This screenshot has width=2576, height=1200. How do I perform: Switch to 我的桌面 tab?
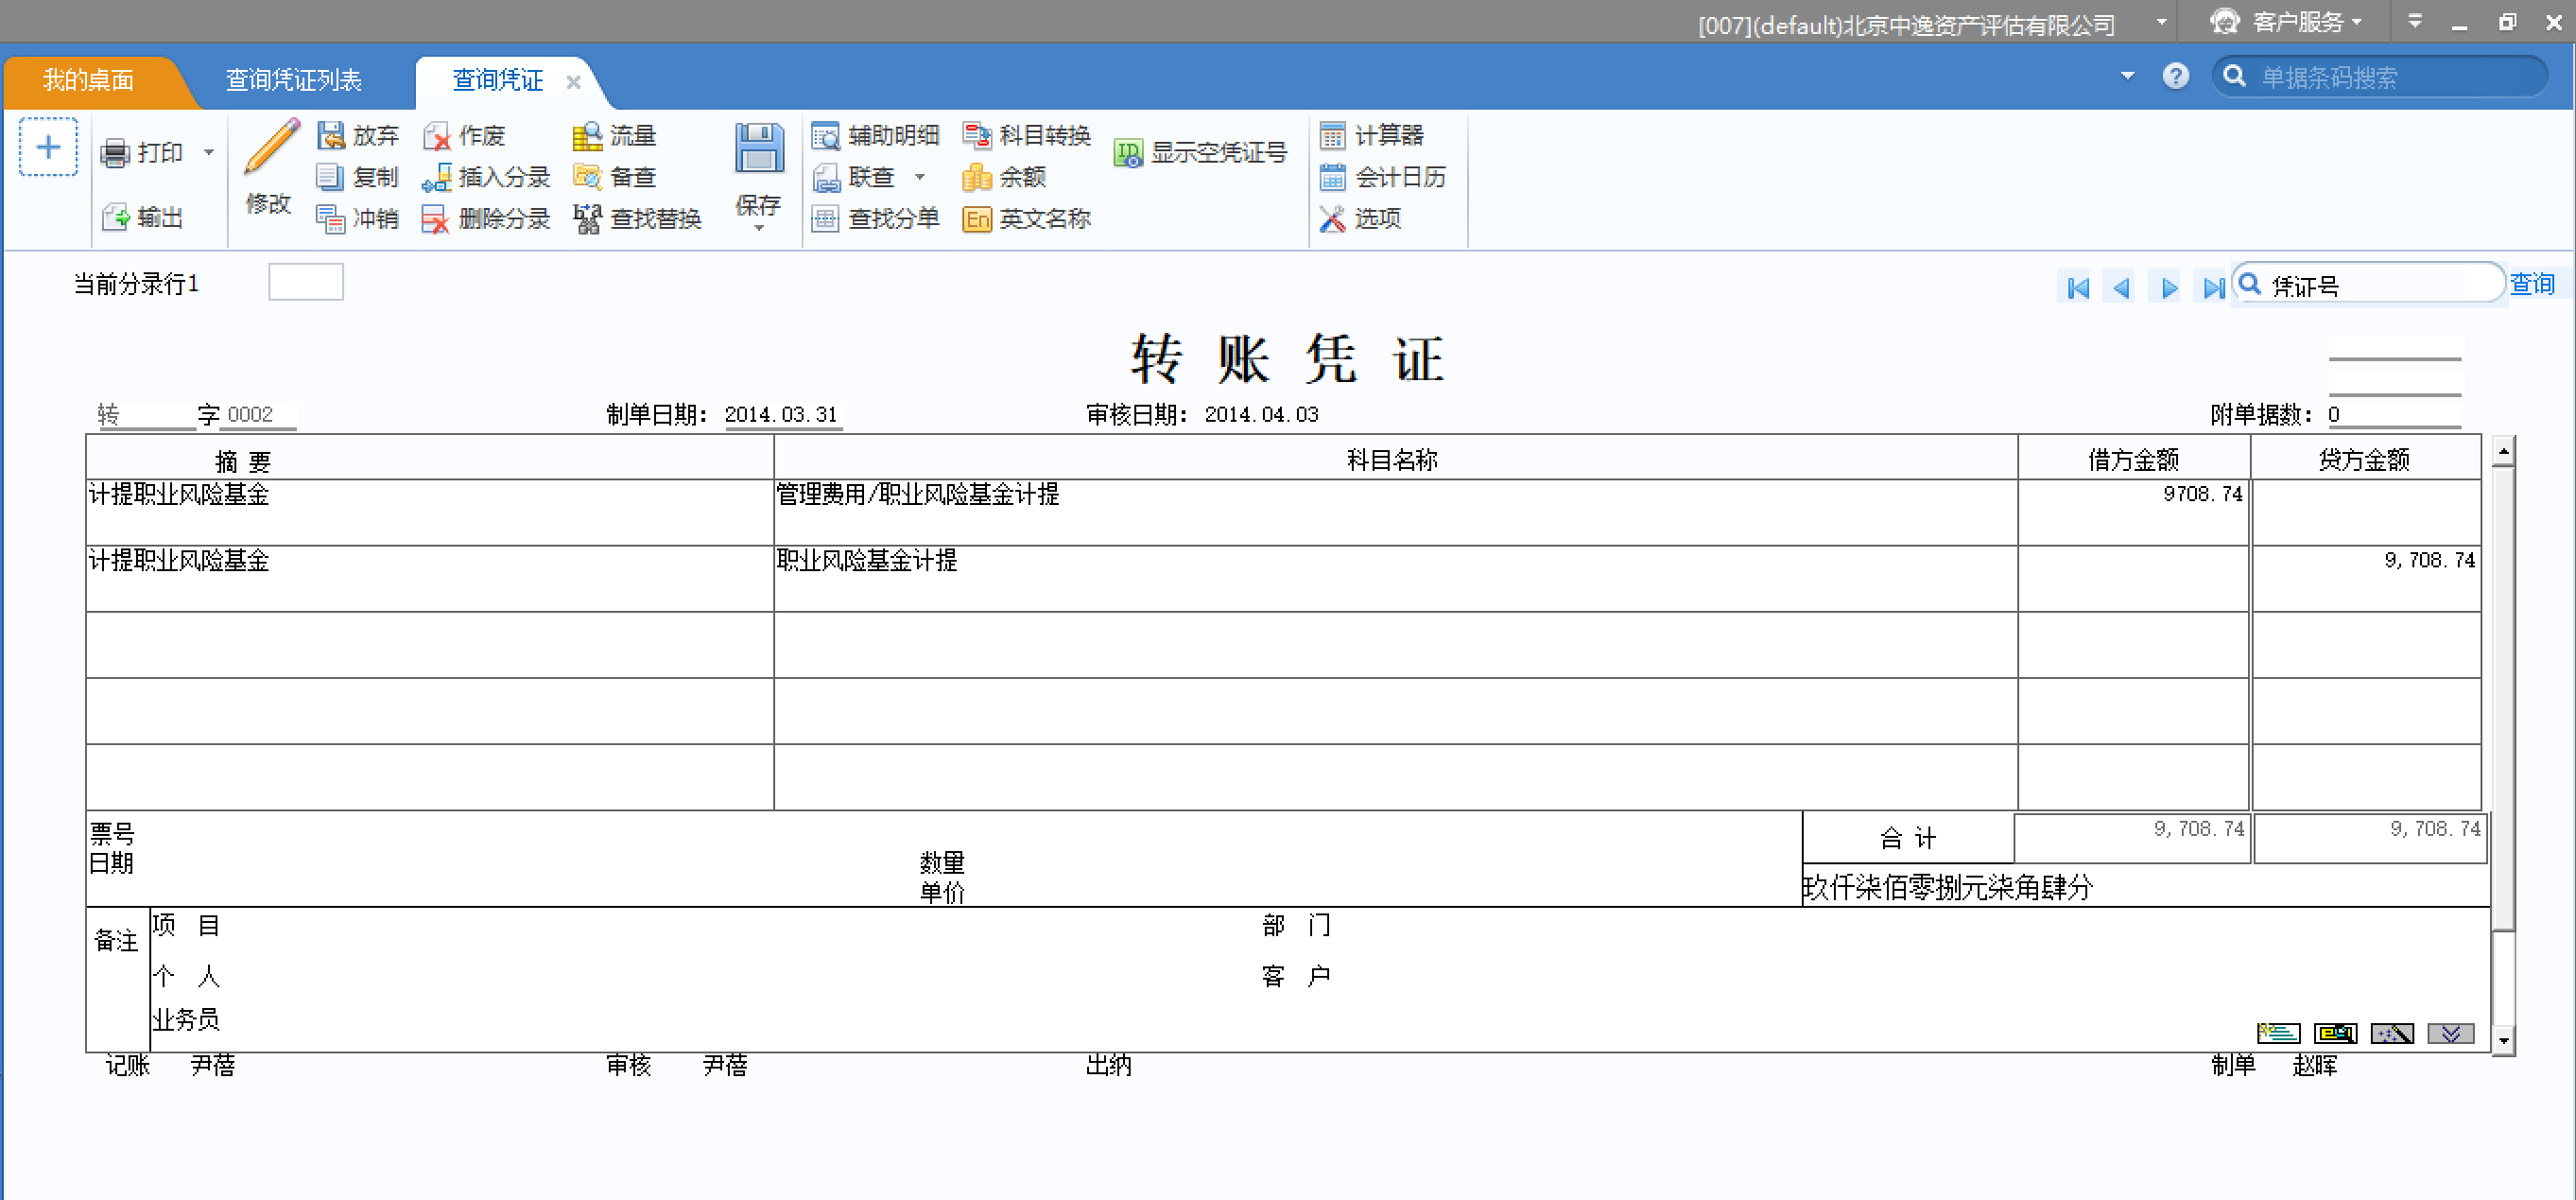pyautogui.click(x=88, y=80)
